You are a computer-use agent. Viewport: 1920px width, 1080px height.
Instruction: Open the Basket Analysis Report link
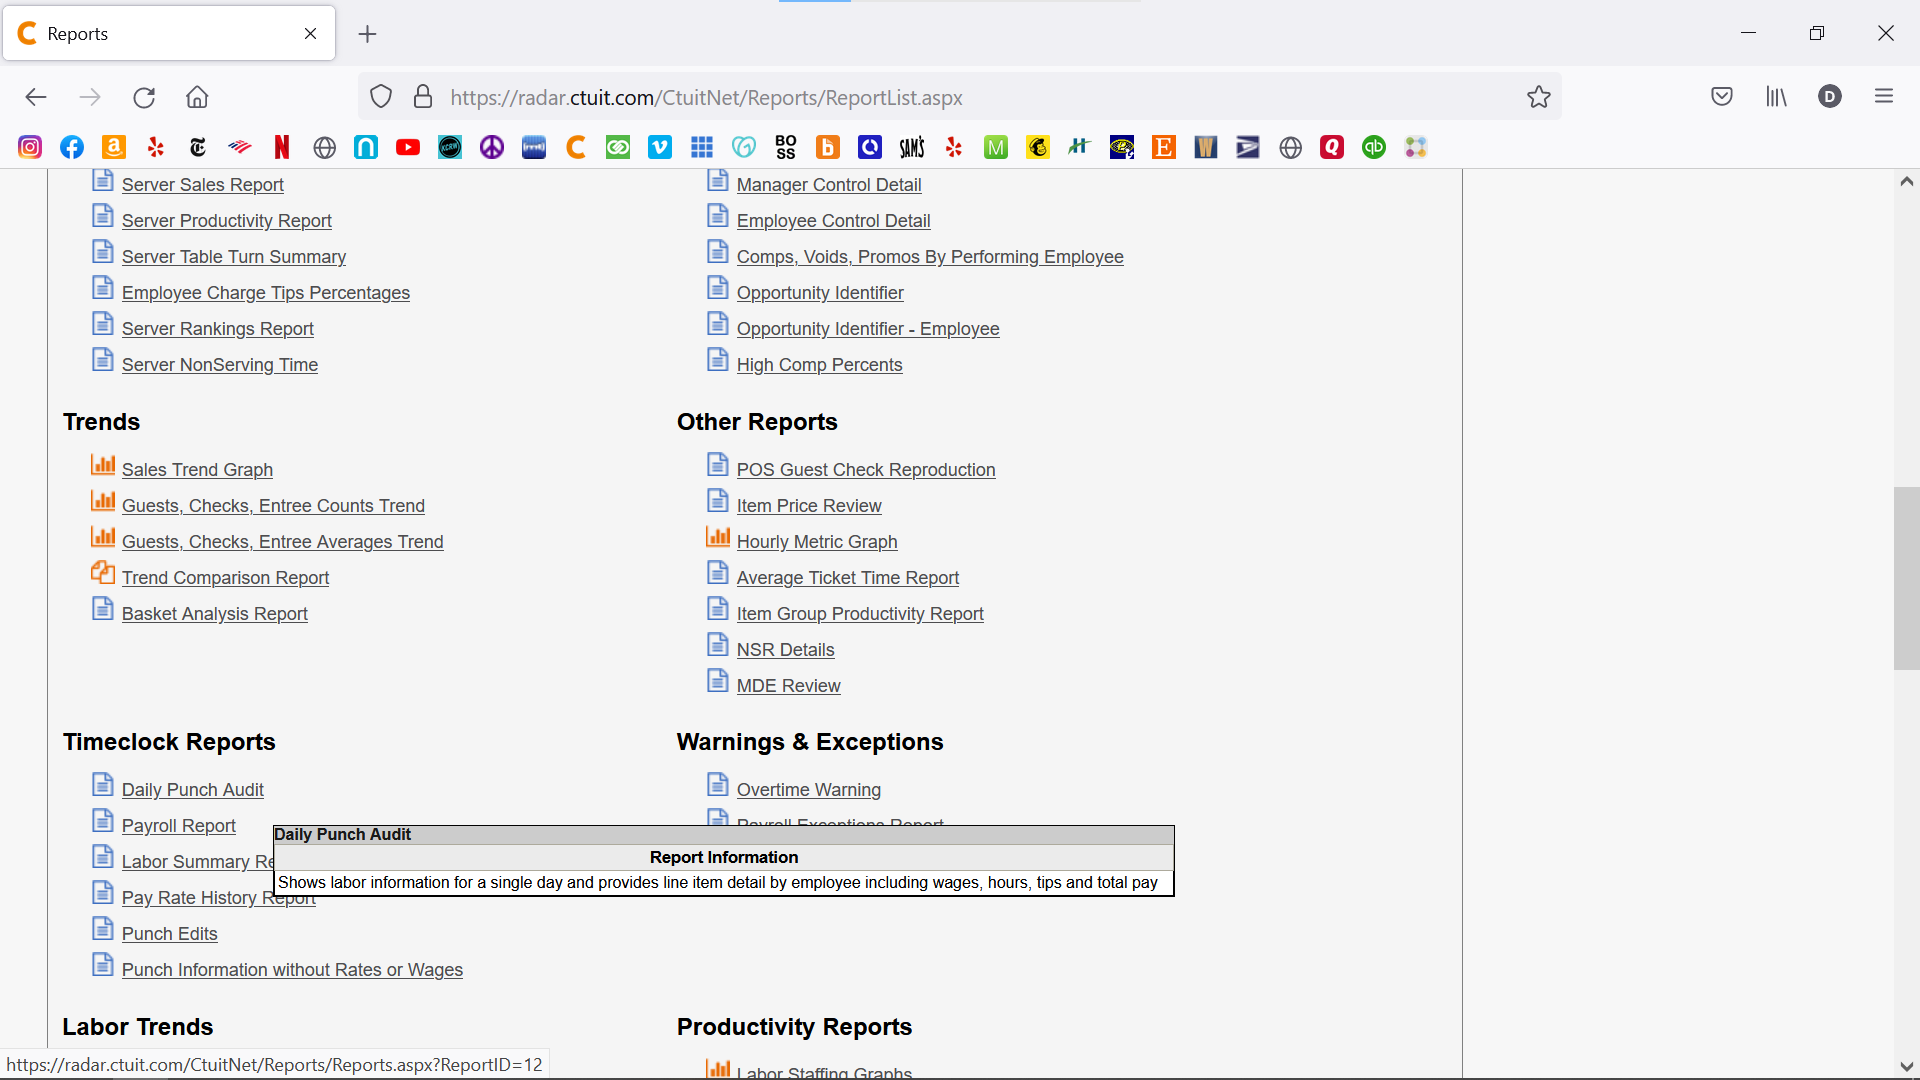click(x=214, y=614)
